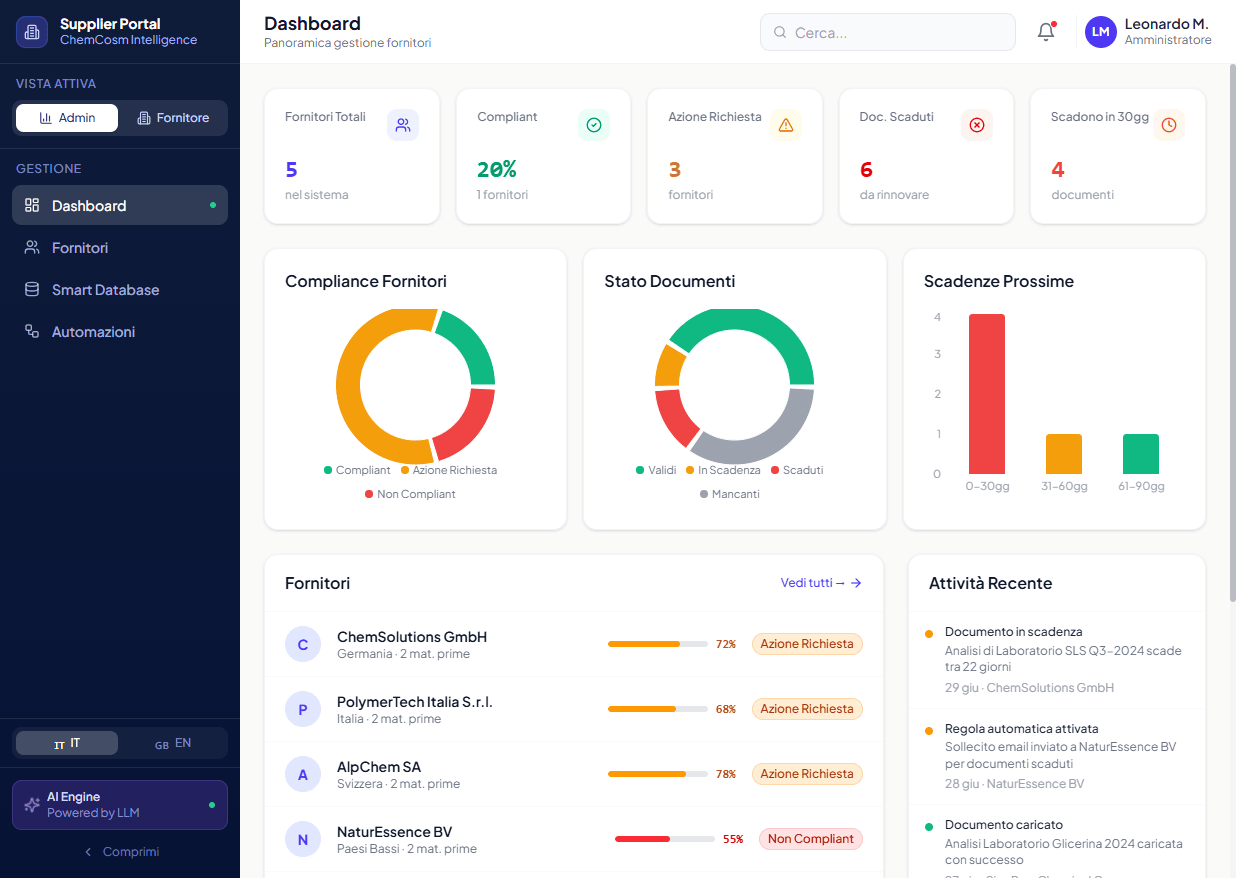Click Azione Richiesta badge for PolymerTech Italia

807,709
